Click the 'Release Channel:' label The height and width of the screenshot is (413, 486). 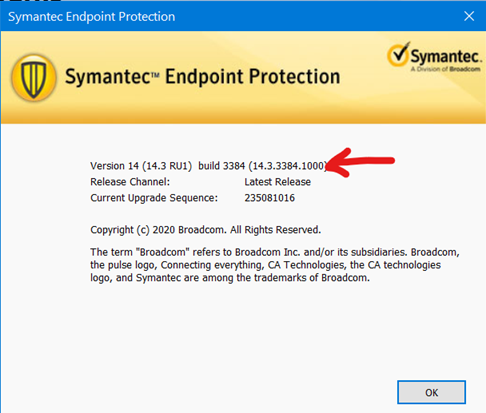click(x=130, y=182)
